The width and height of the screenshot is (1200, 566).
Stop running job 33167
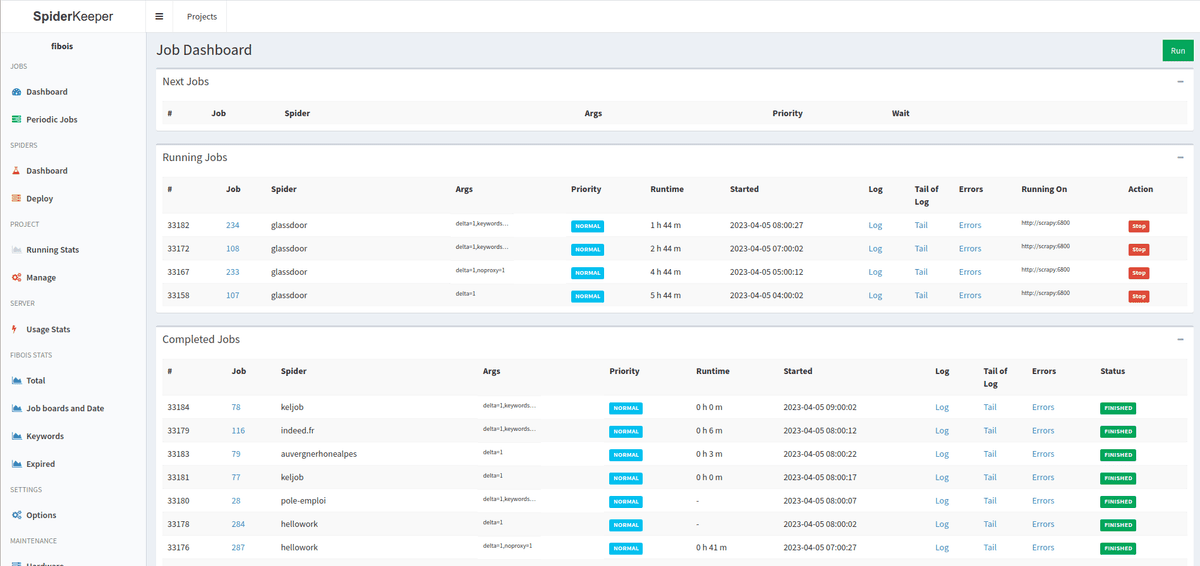[1139, 273]
